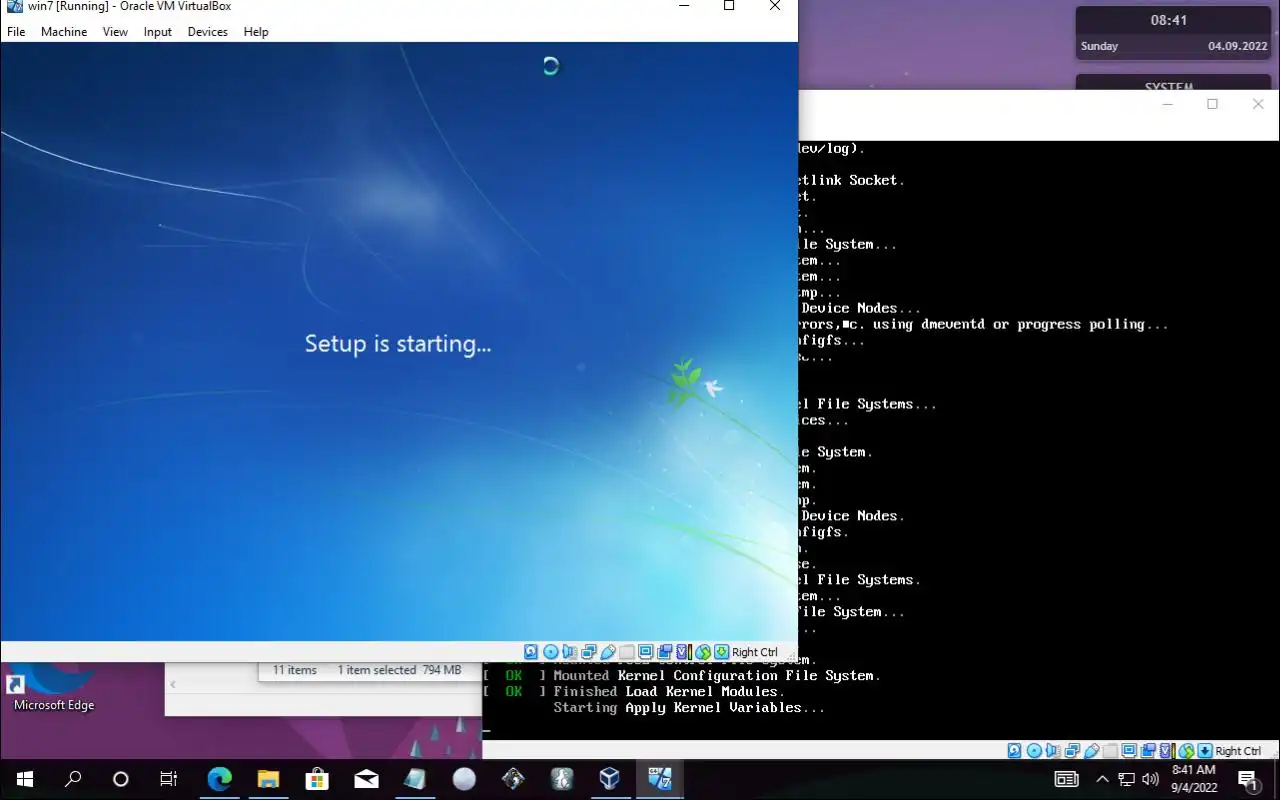
Task: Click scroll left arrow in Explorer window
Action: pos(173,685)
